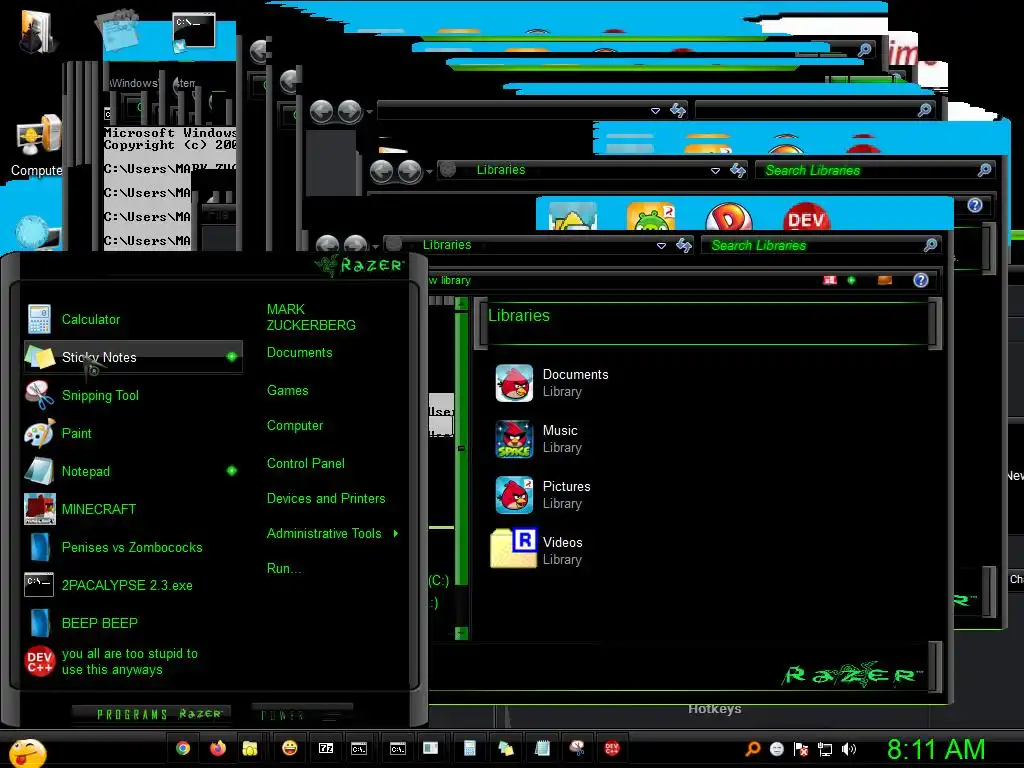Click the smiley Start orb

[x=27, y=753]
